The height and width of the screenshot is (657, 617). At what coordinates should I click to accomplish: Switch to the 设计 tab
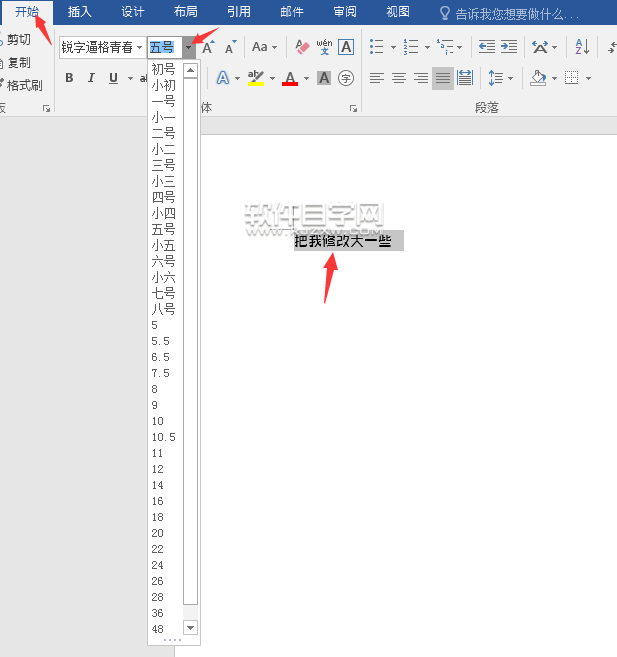[132, 12]
